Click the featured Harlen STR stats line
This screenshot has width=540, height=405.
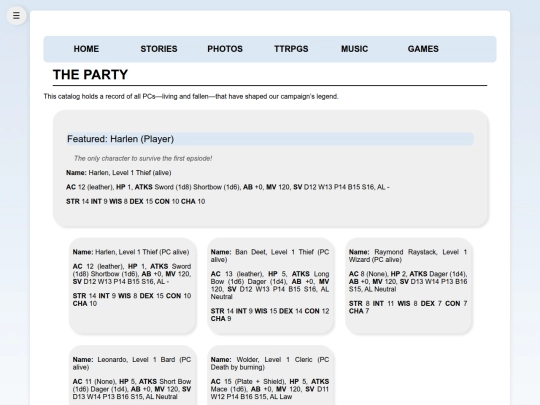135,201
